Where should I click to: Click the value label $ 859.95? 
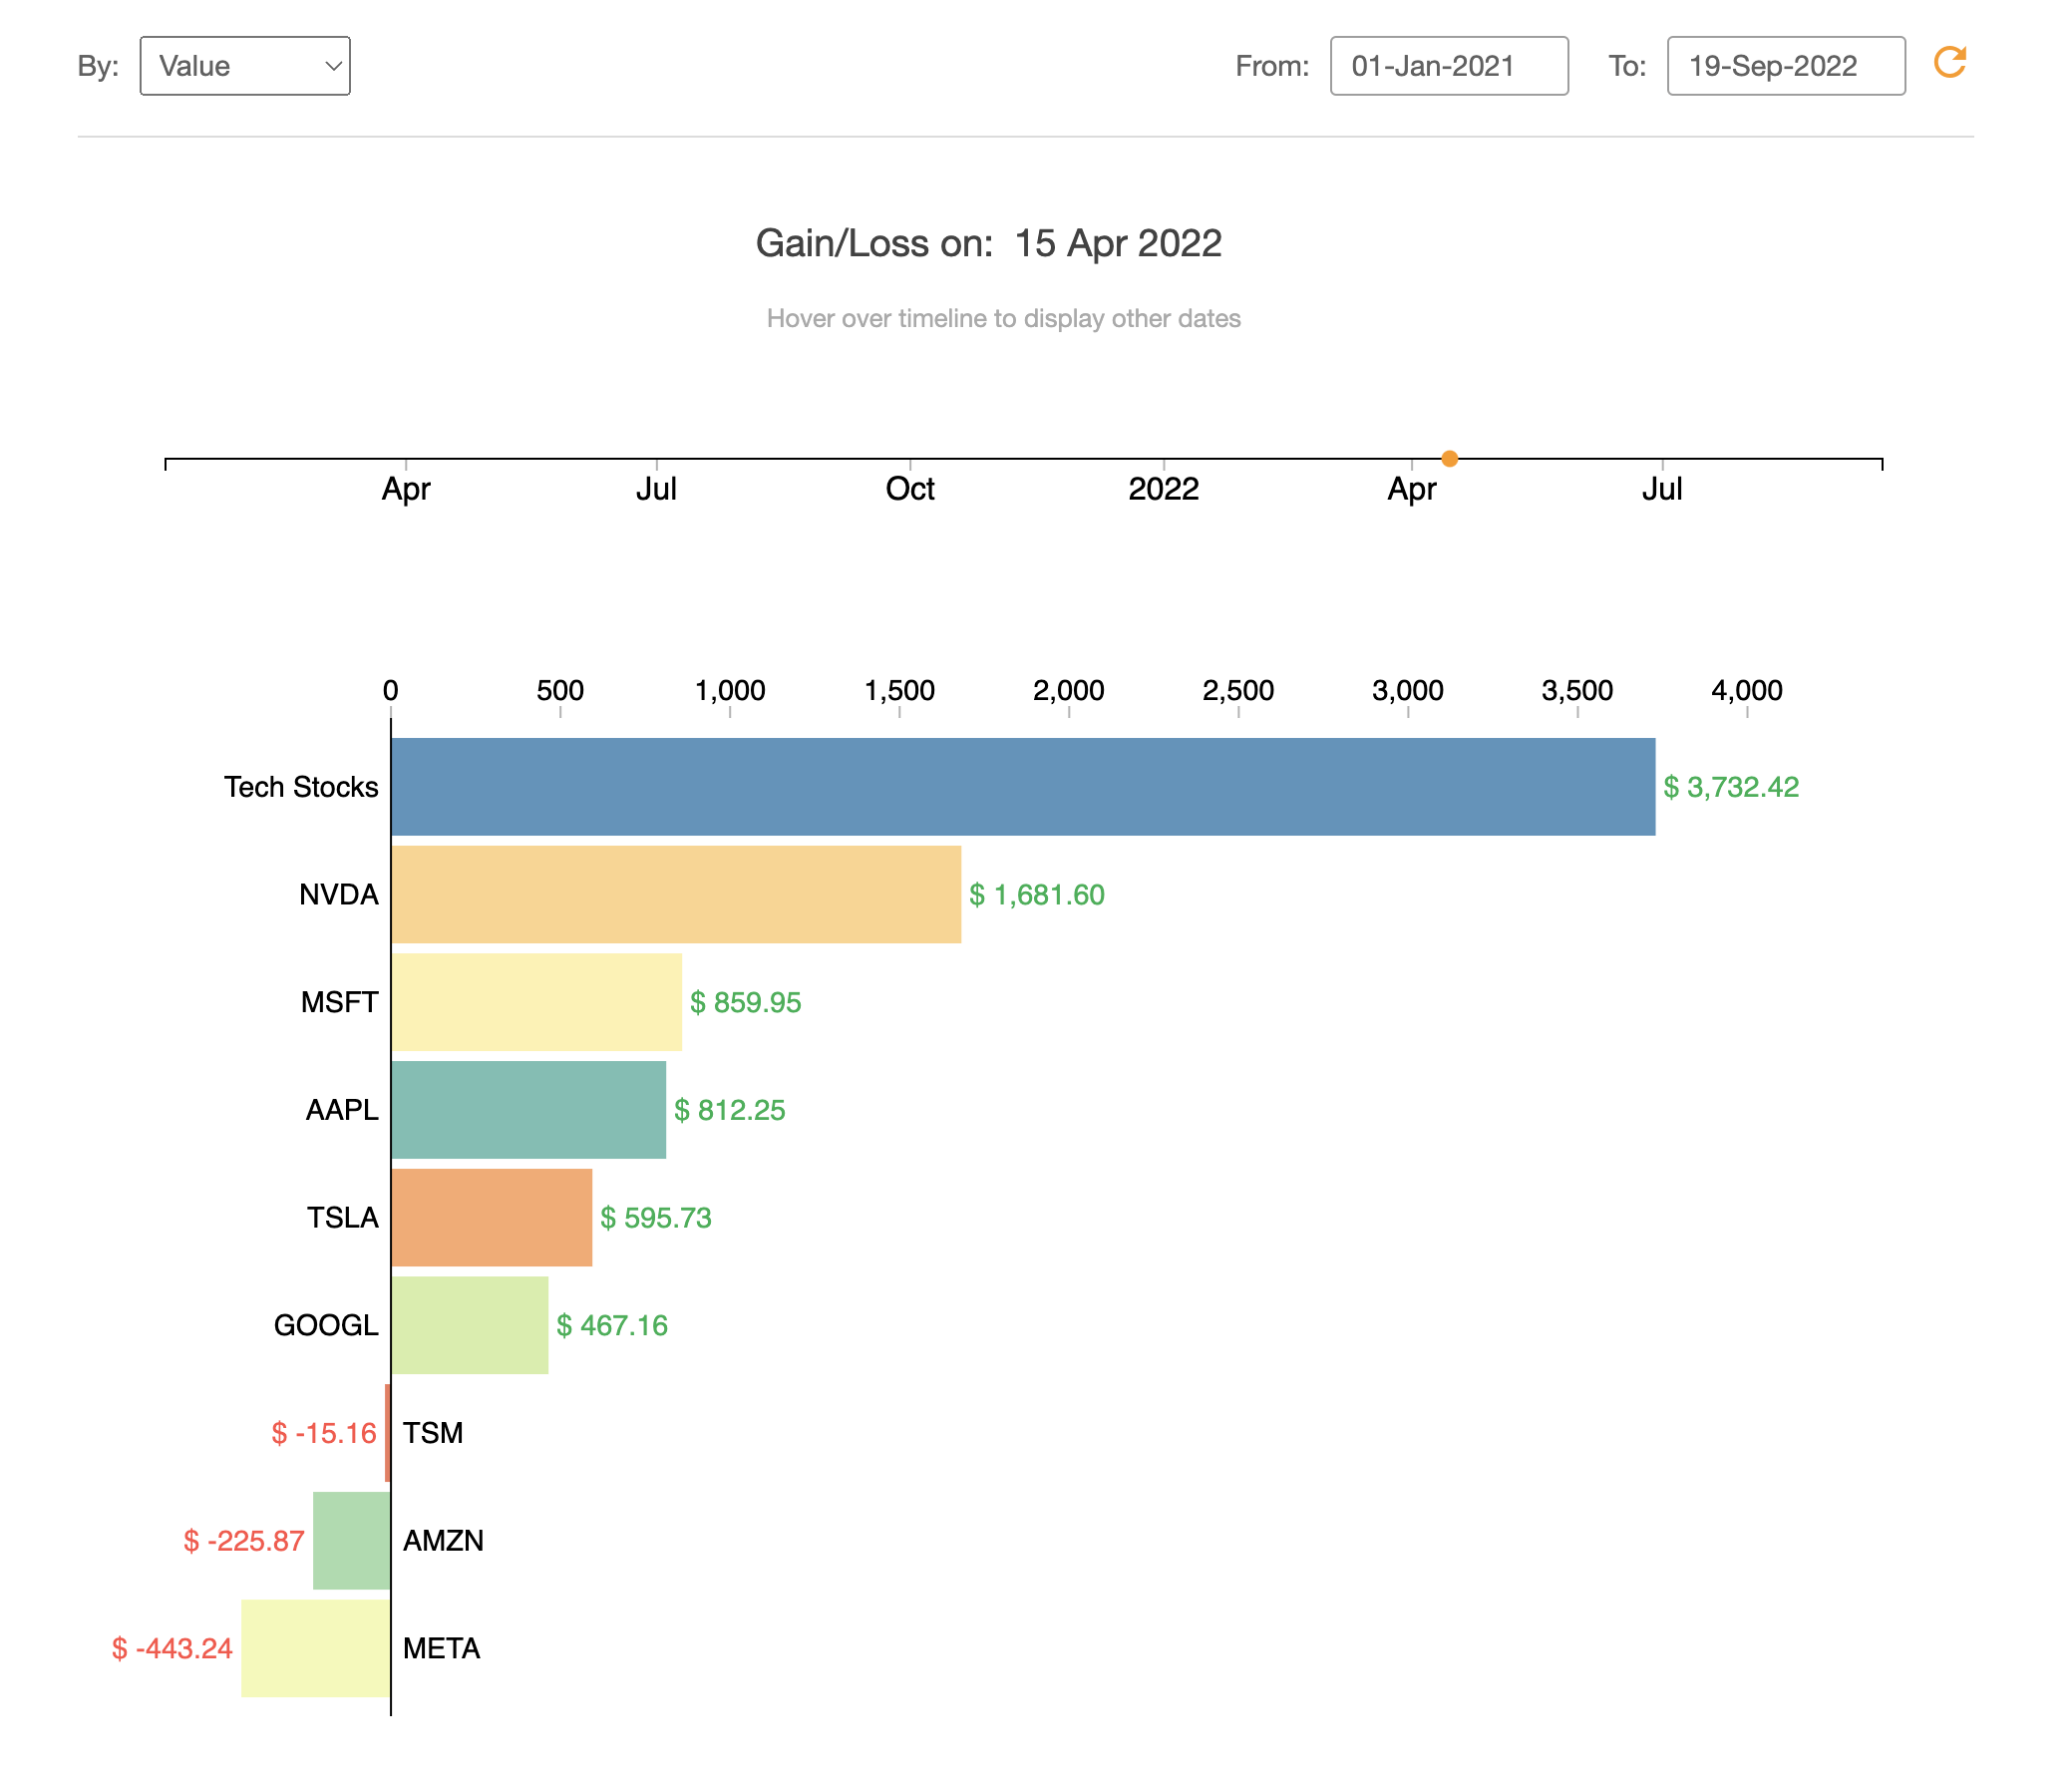(746, 1002)
